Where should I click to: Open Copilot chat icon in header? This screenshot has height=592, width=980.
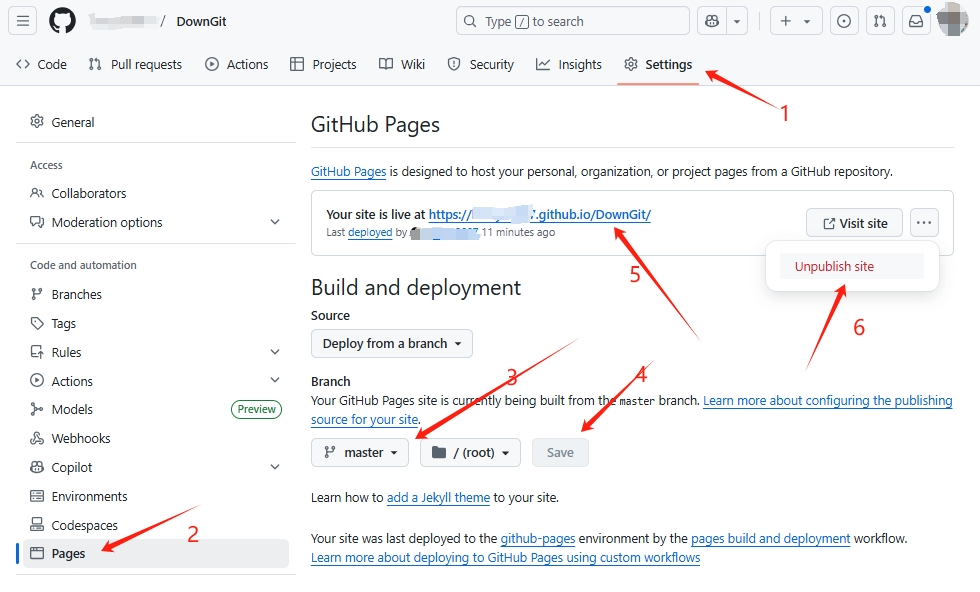pyautogui.click(x=712, y=21)
